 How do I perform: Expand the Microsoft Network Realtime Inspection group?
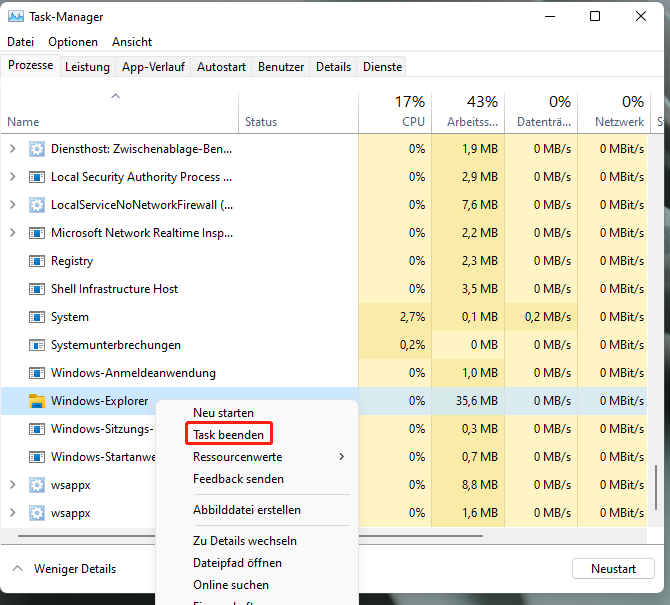pyautogui.click(x=12, y=233)
